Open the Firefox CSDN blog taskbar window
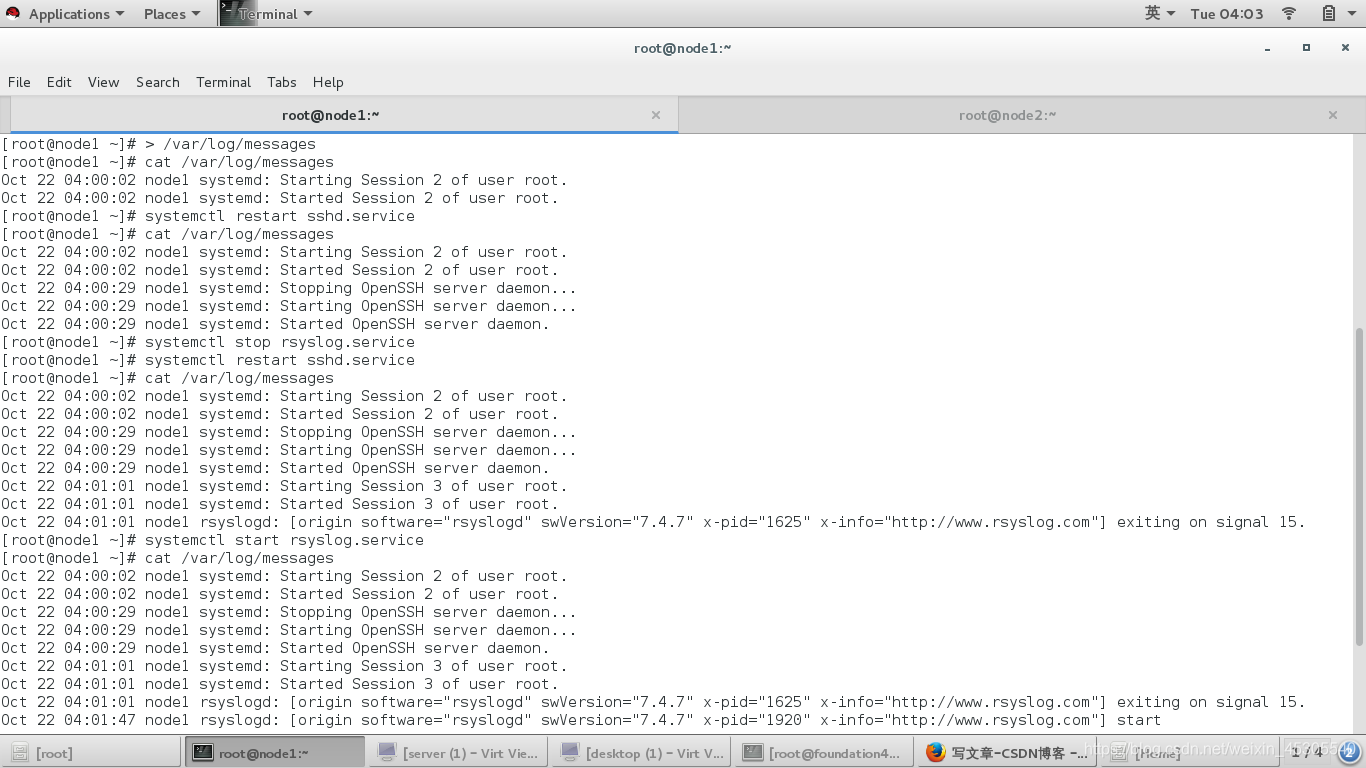 click(x=1008, y=753)
